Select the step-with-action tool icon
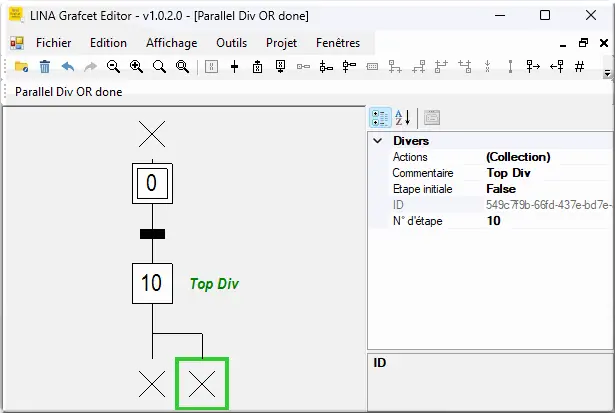 coord(326,67)
